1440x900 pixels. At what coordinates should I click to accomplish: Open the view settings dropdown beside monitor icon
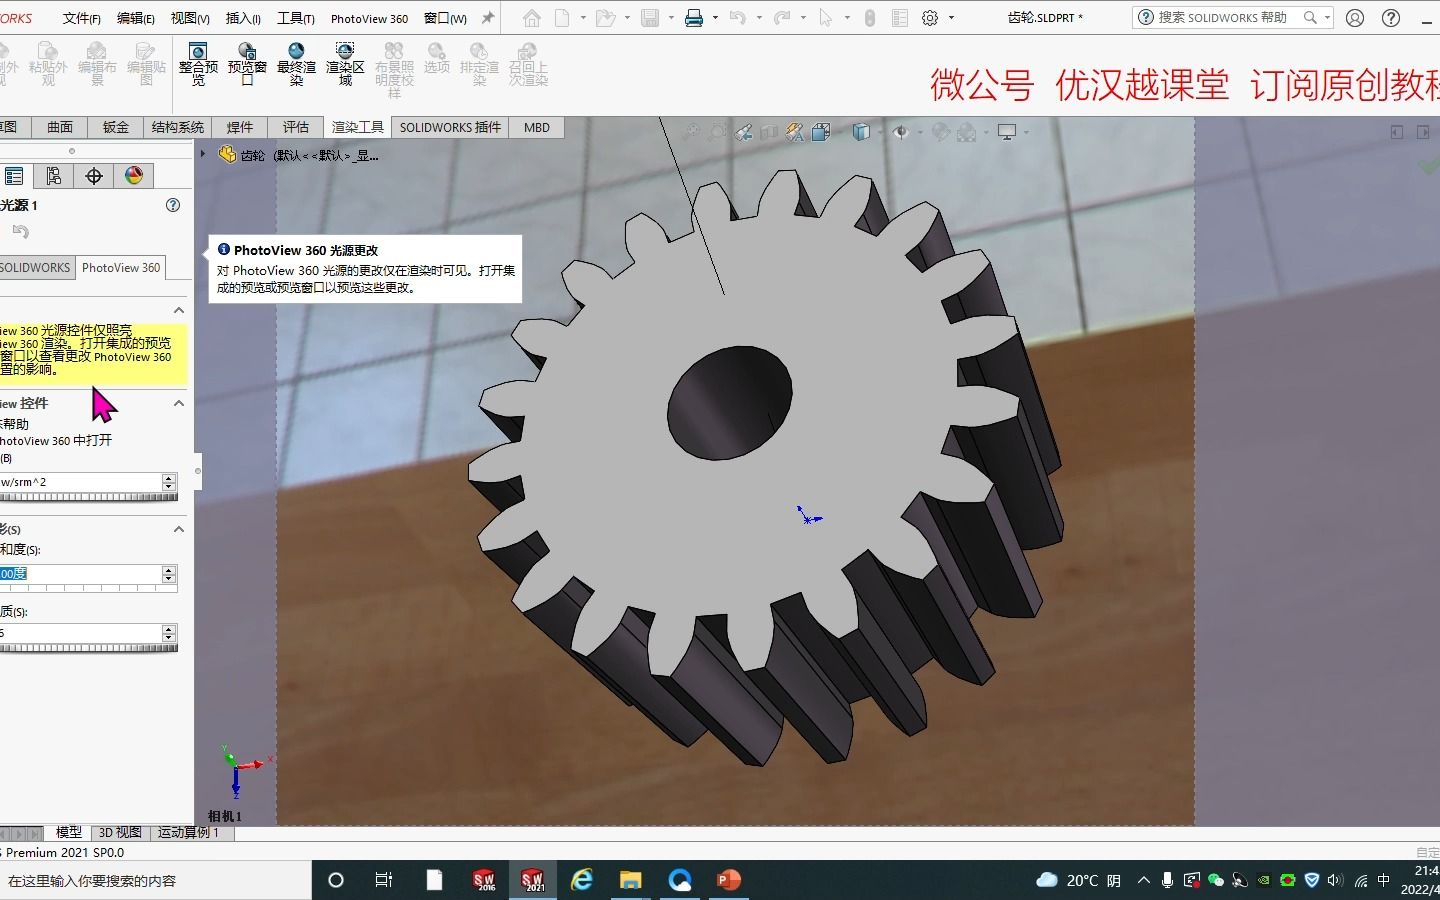coord(1026,131)
